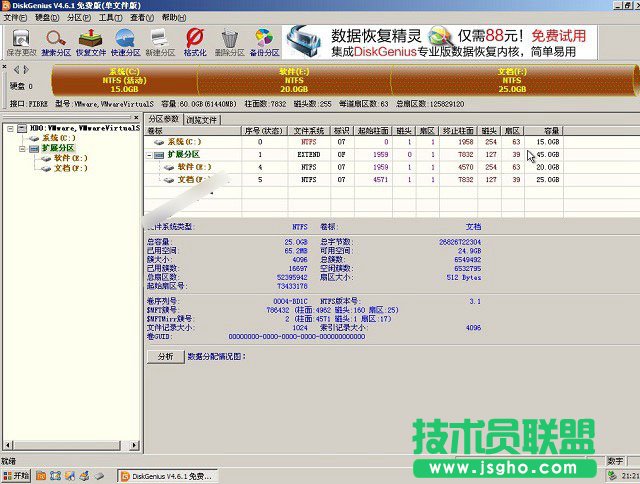The height and width of the screenshot is (484, 640).
Task: Close the disk map panel with x
Action: tap(4, 67)
